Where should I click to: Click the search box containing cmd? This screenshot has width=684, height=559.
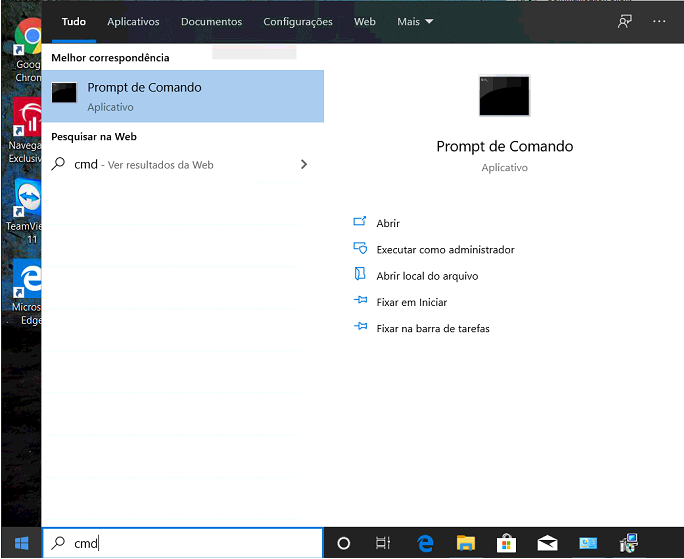(x=183, y=543)
